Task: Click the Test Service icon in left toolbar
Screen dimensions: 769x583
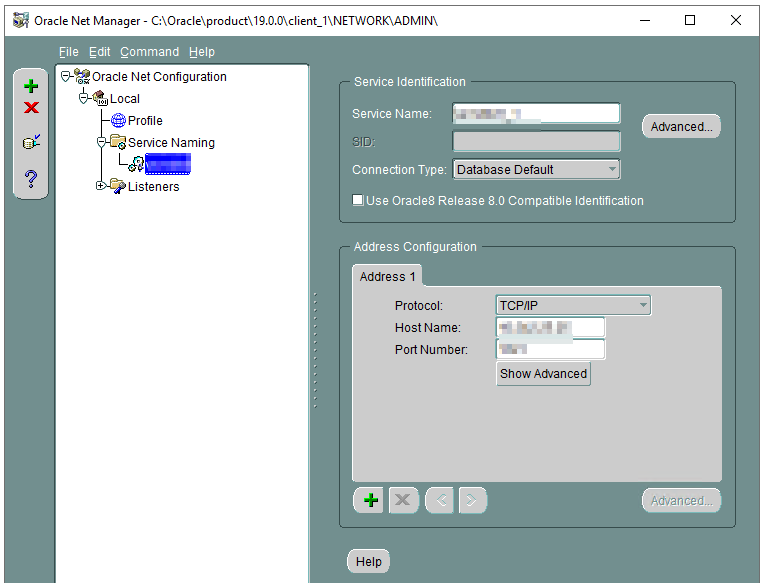Action: tap(31, 142)
